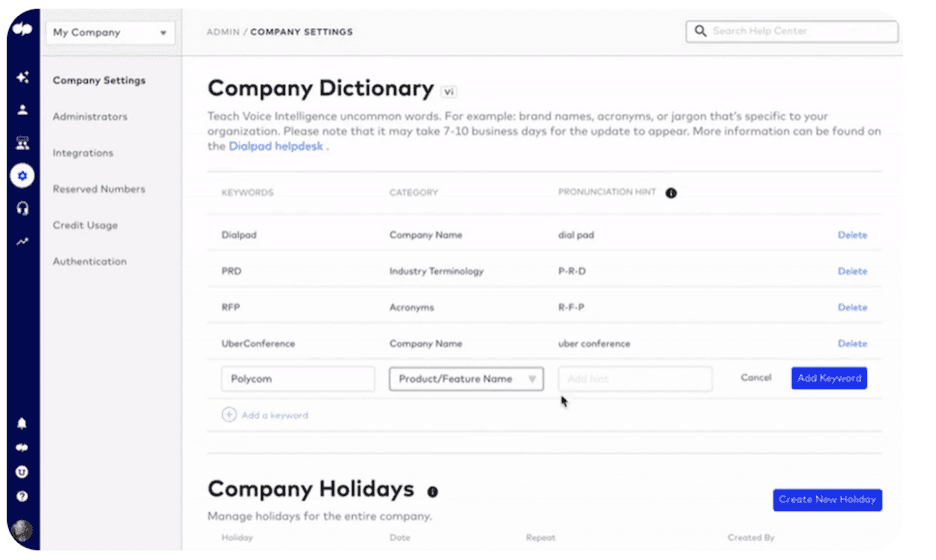This screenshot has width=936, height=560.
Task: Click the Company Holidays info icon
Action: pos(433,492)
